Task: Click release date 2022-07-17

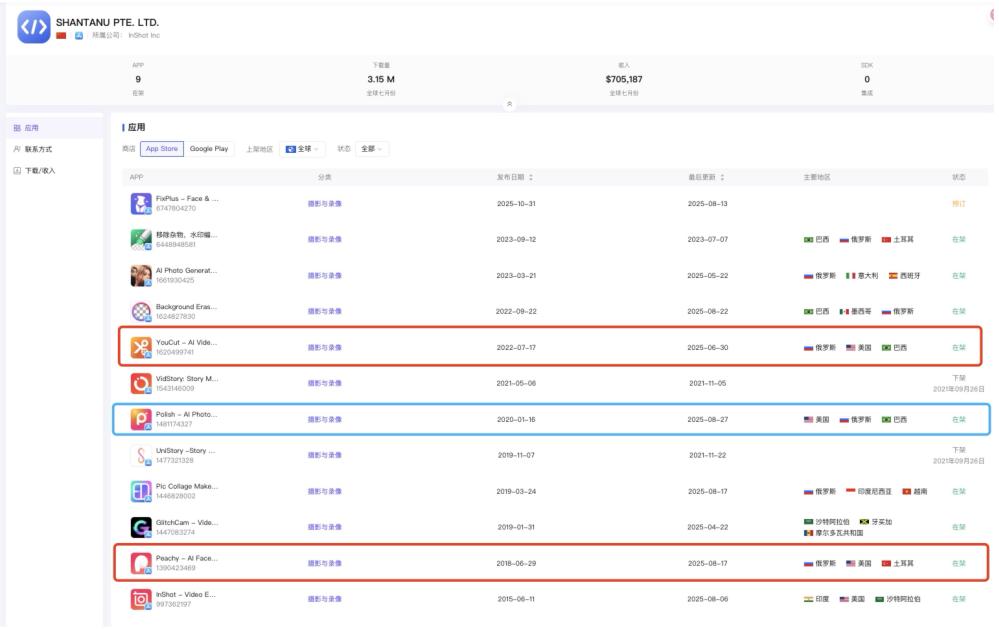Action: [516, 348]
